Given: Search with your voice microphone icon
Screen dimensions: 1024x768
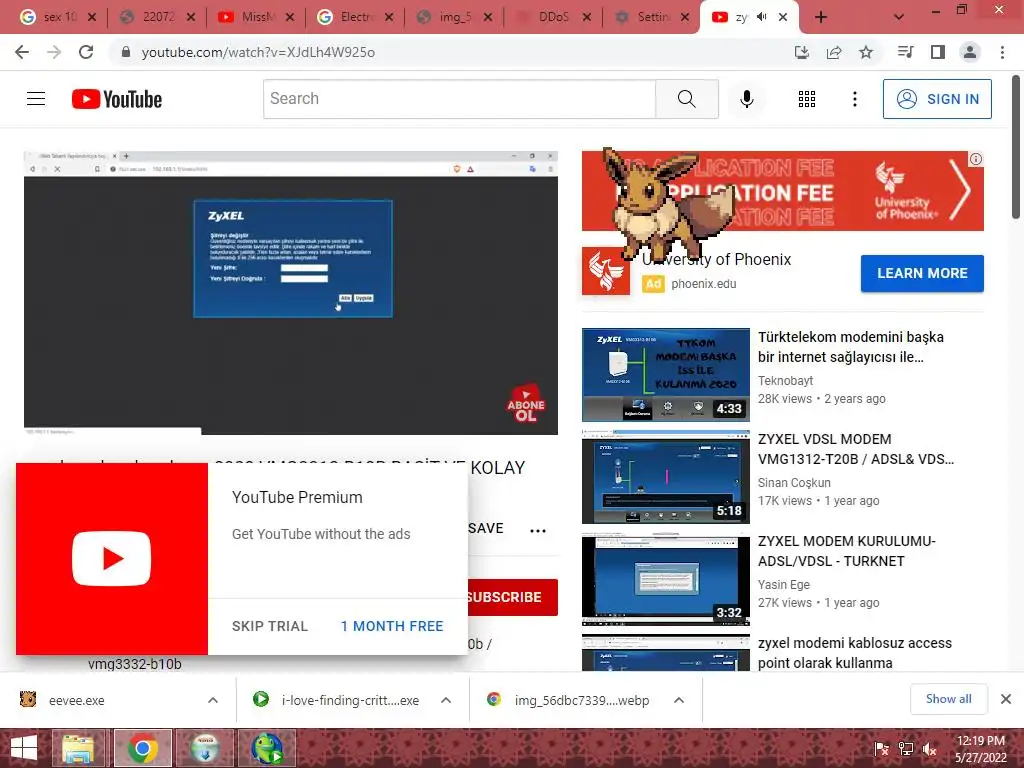Looking at the screenshot, I should click(746, 99).
